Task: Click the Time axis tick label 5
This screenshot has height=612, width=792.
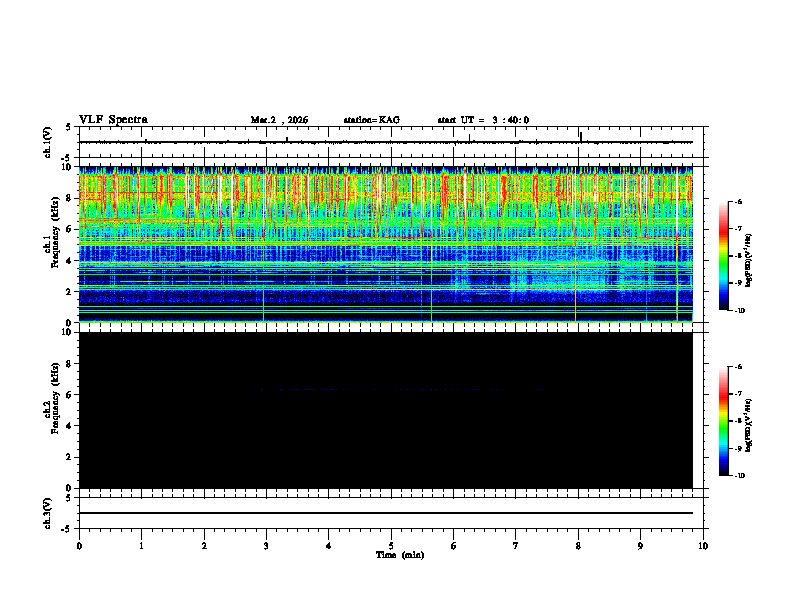Action: (391, 546)
